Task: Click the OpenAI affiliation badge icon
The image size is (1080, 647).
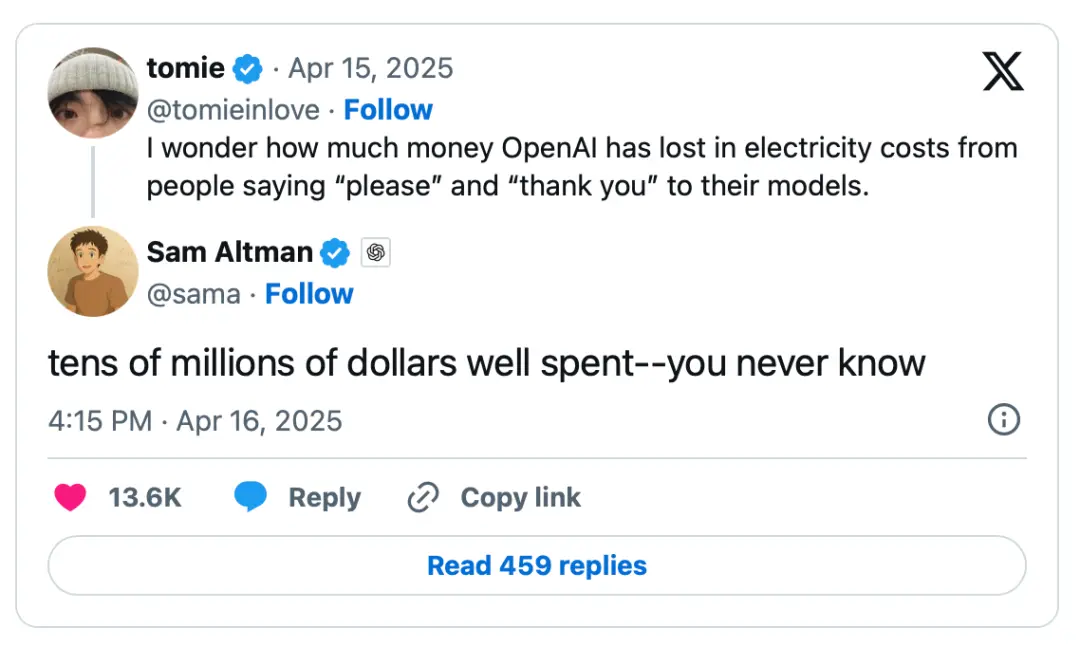Action: click(x=376, y=253)
